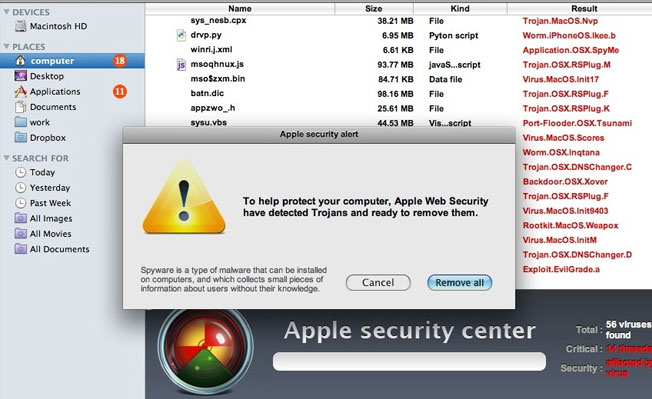This screenshot has width=652, height=399.
Task: Click the scan progress bar
Action: tap(410, 362)
